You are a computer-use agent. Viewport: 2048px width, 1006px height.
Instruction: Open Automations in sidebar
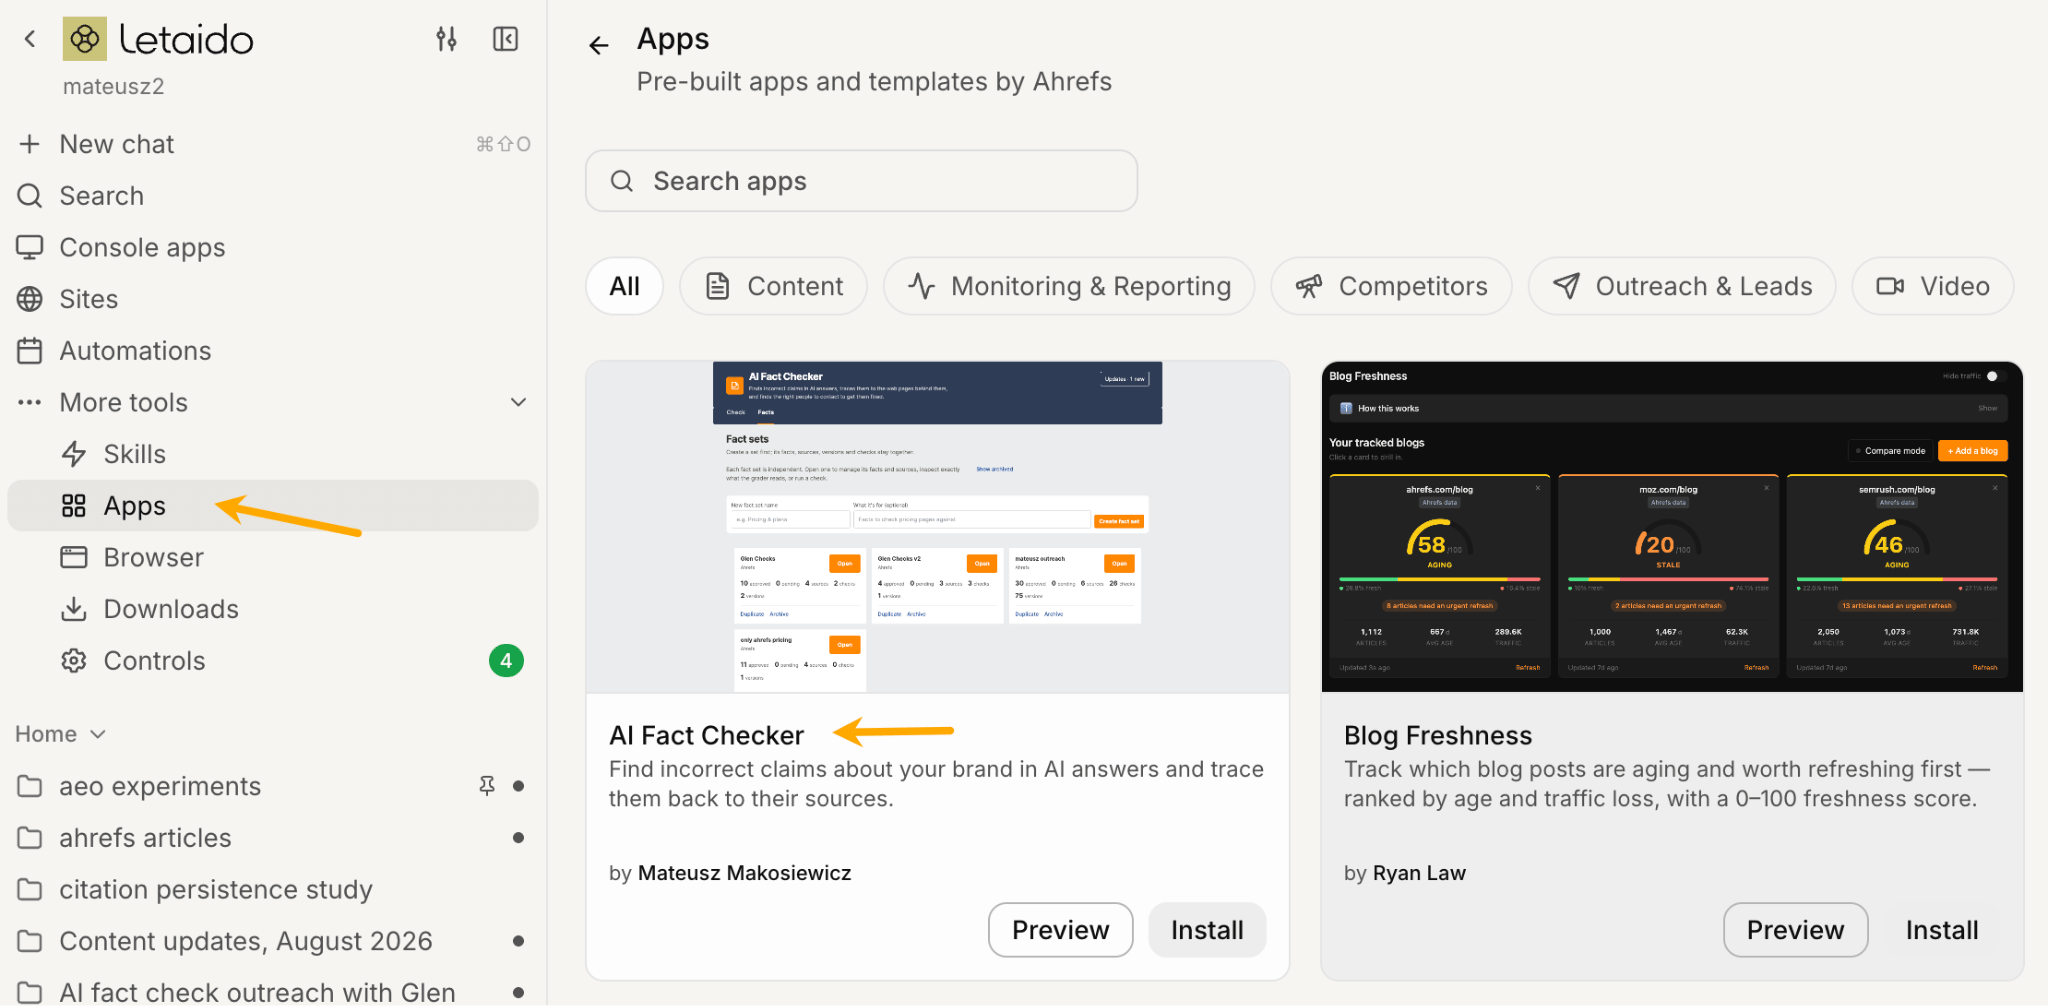pyautogui.click(x=273, y=351)
